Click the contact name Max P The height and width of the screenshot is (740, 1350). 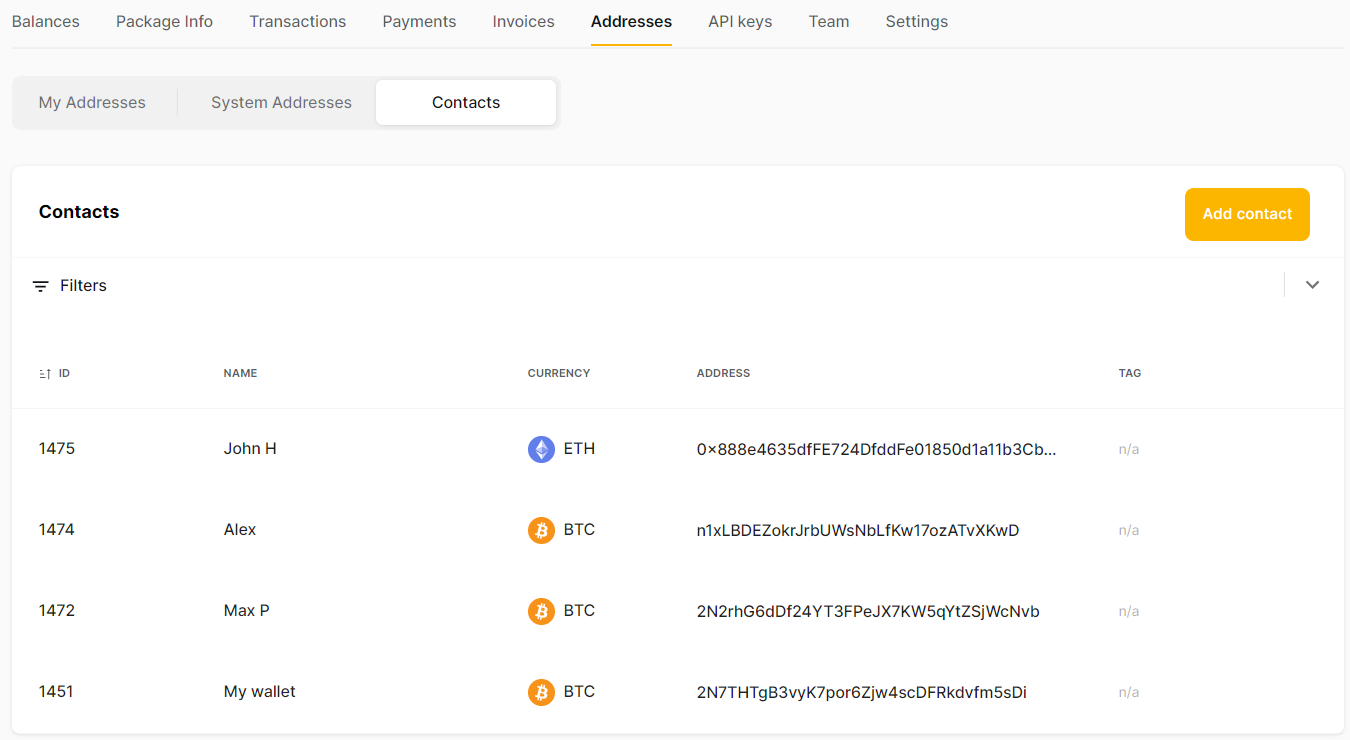point(246,611)
